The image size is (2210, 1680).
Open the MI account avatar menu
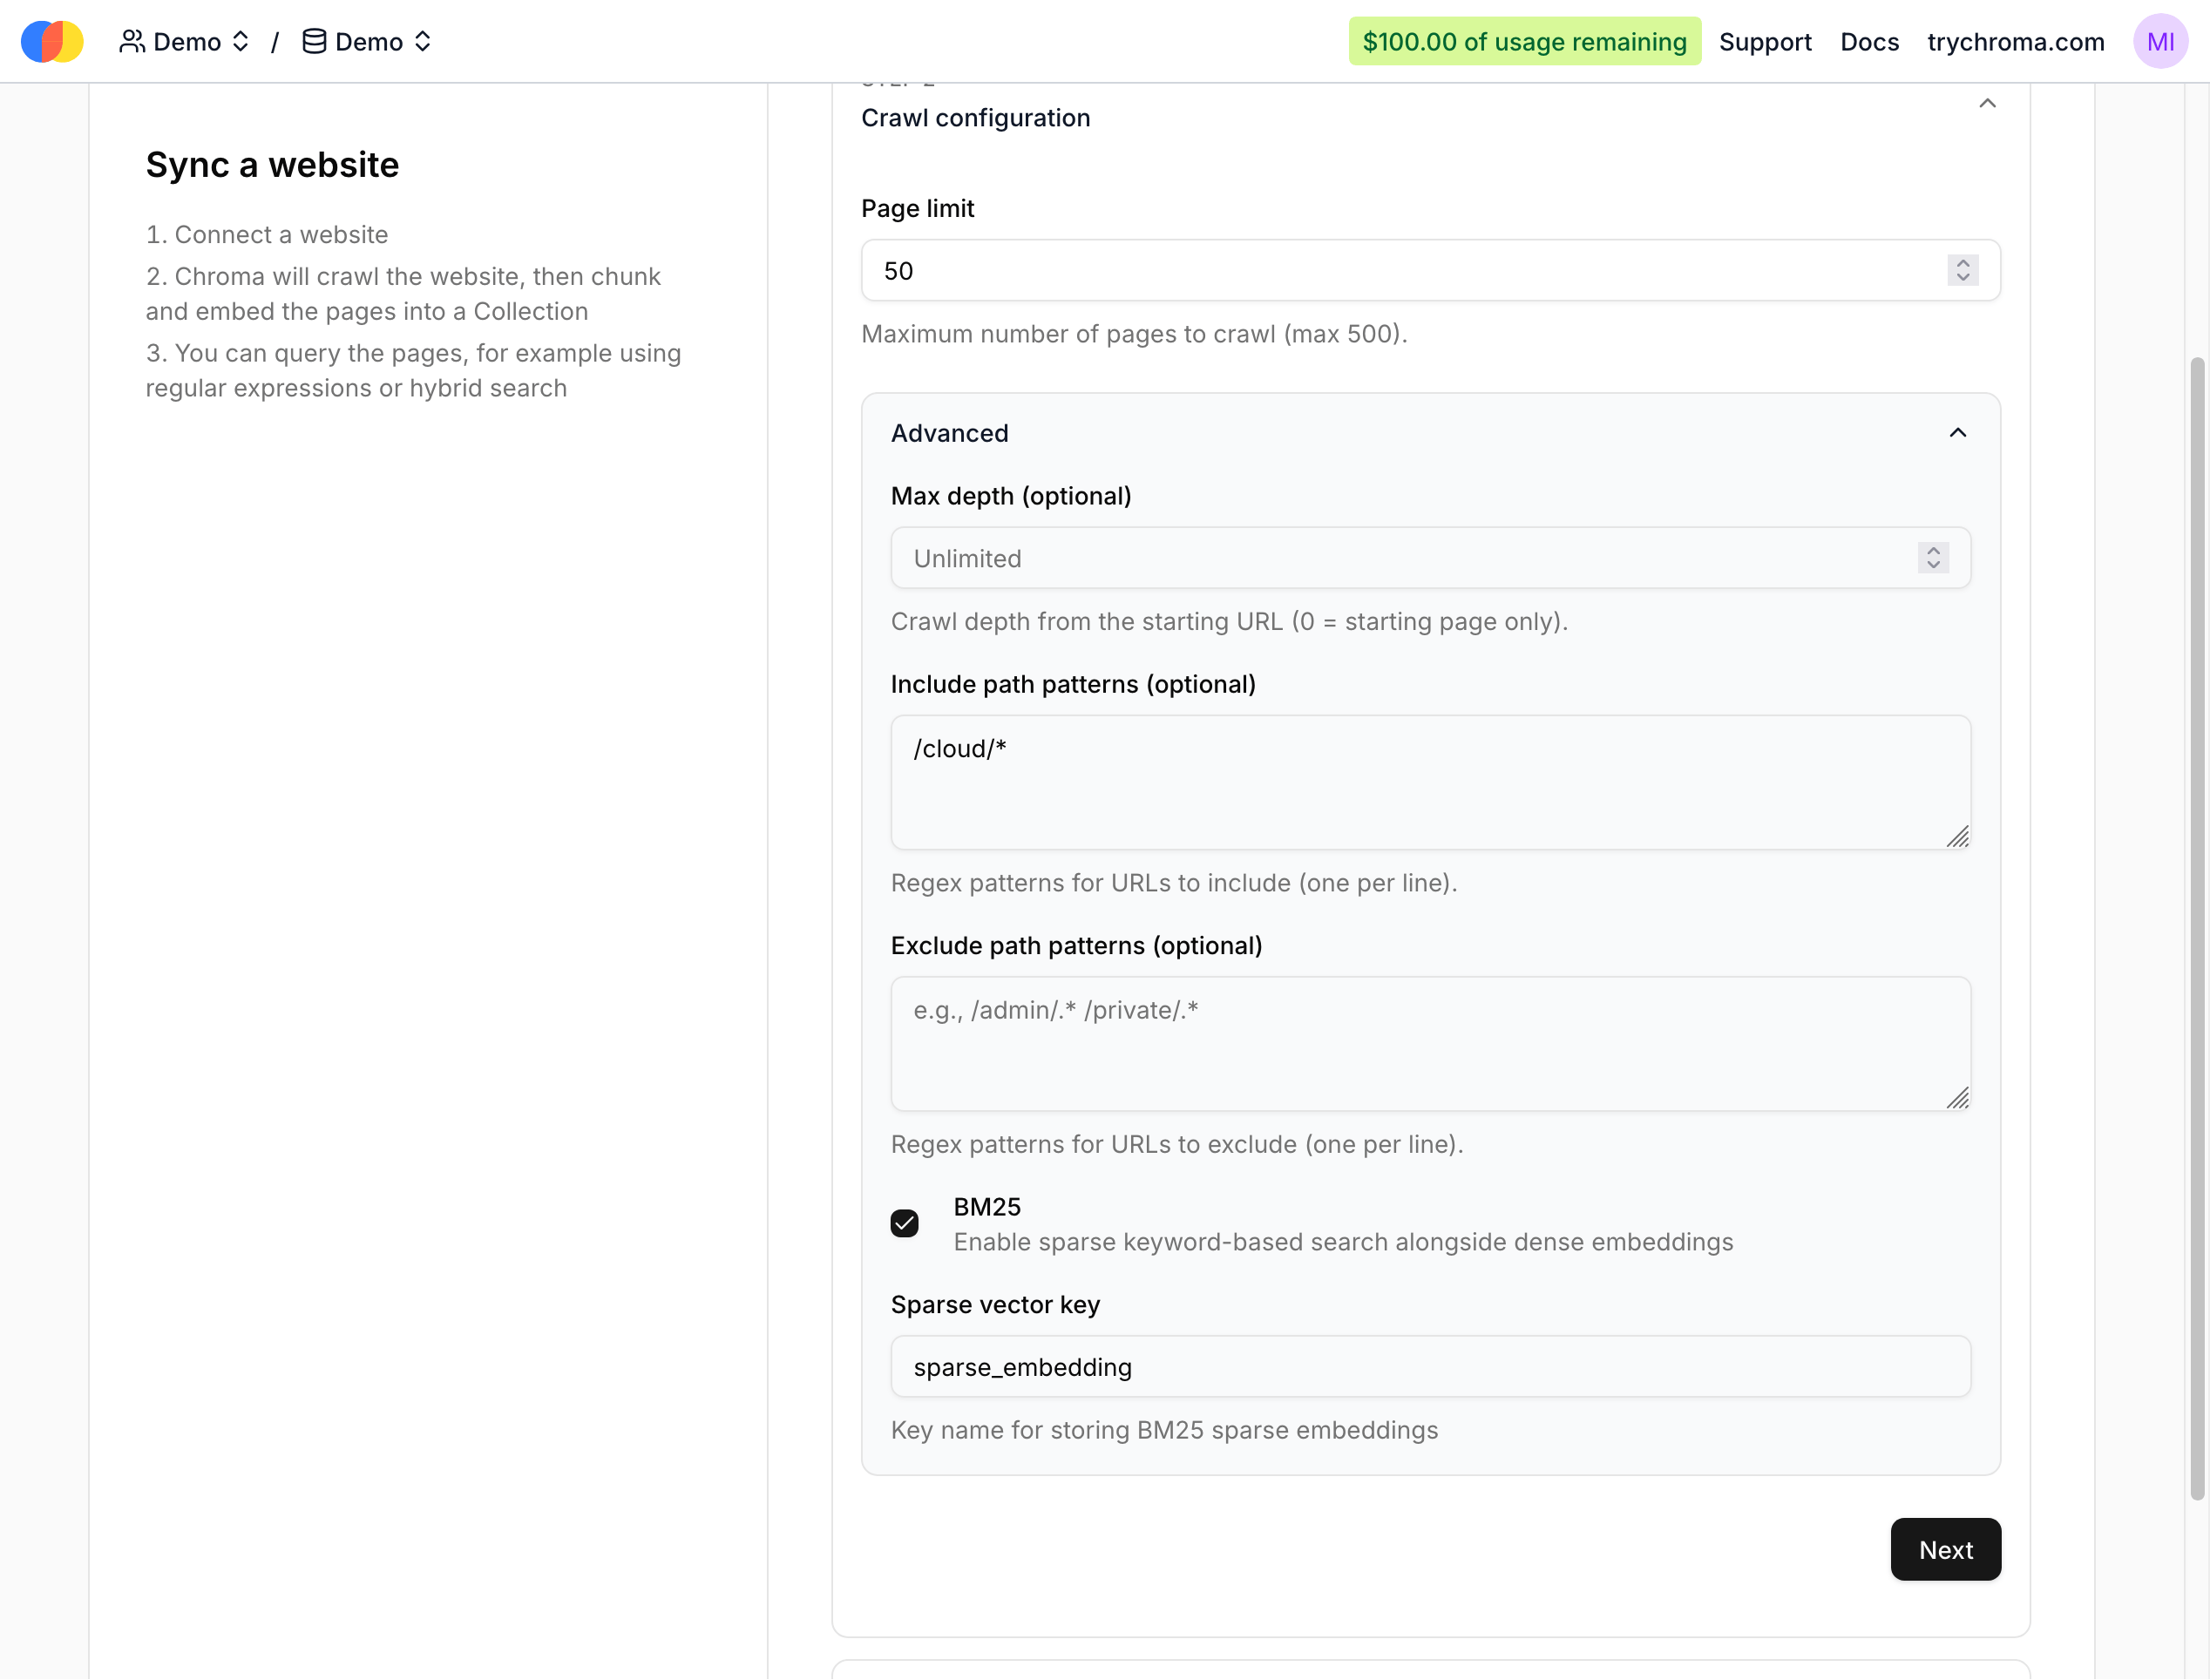2160,41
